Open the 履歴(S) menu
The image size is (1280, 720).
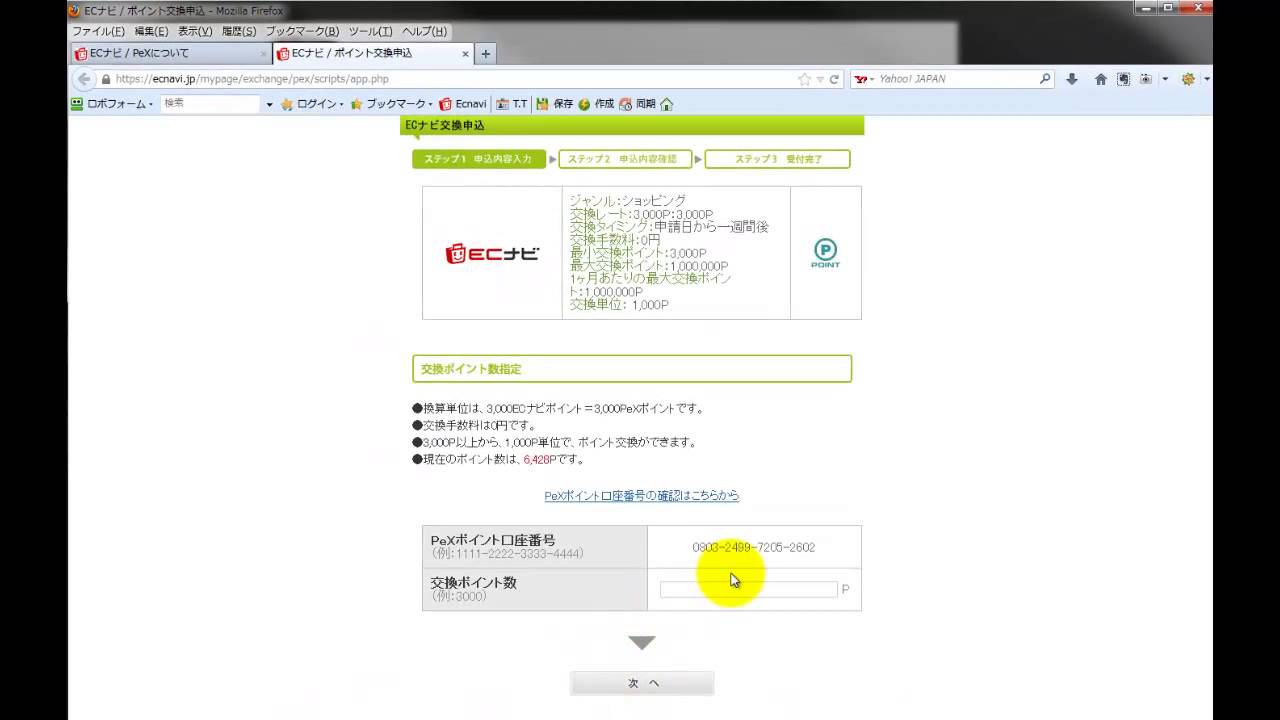tap(239, 32)
